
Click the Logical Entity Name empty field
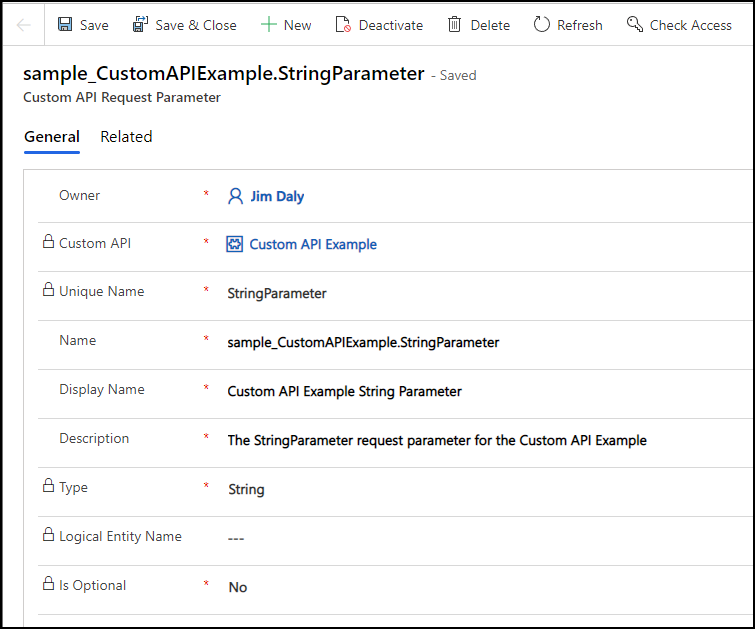click(236, 538)
